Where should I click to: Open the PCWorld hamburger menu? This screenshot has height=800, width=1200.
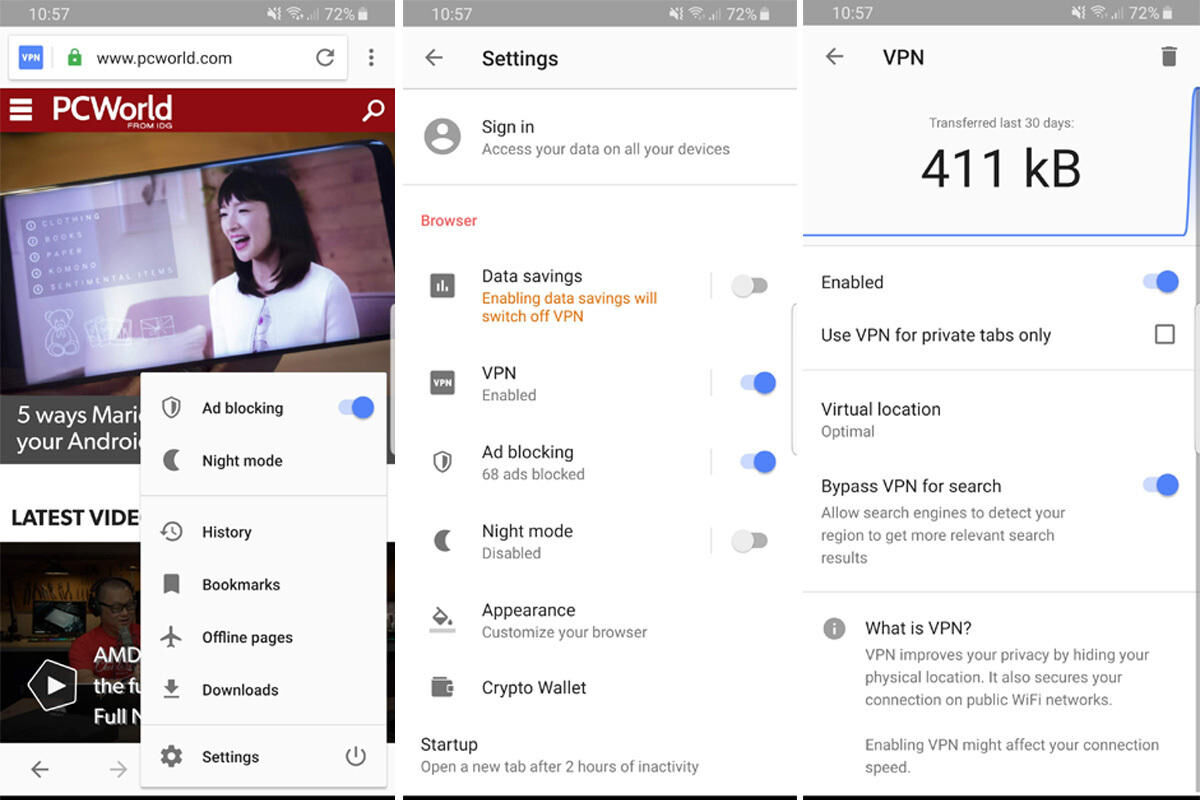pos(21,110)
